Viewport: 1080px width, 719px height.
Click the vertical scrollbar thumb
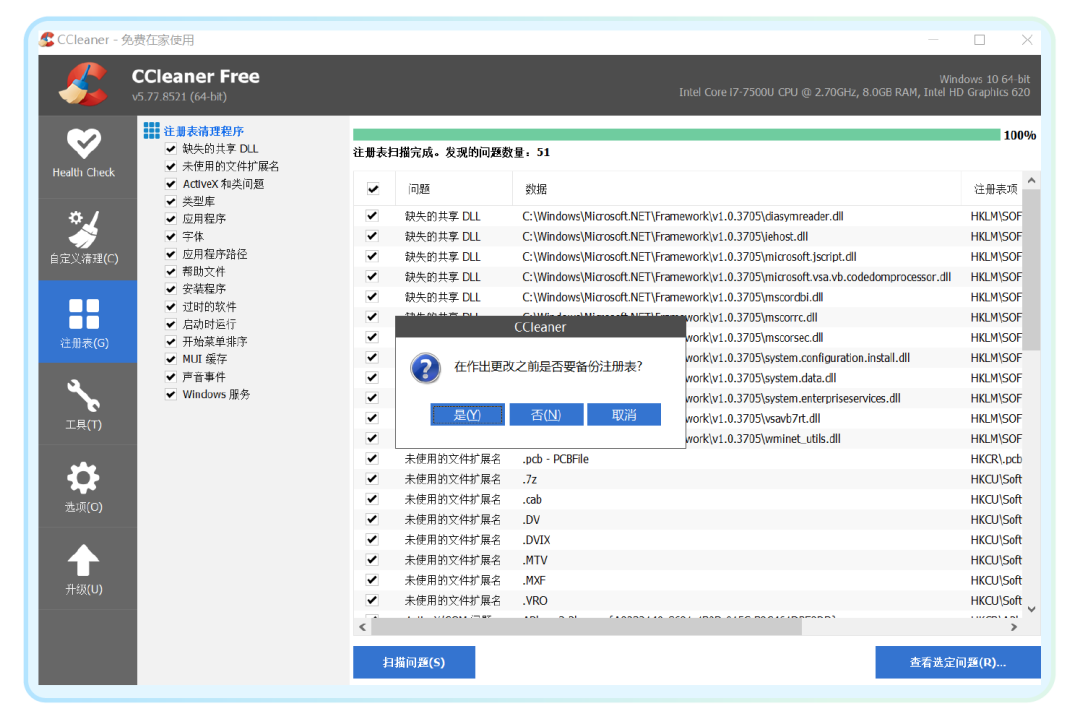pos(1031,269)
